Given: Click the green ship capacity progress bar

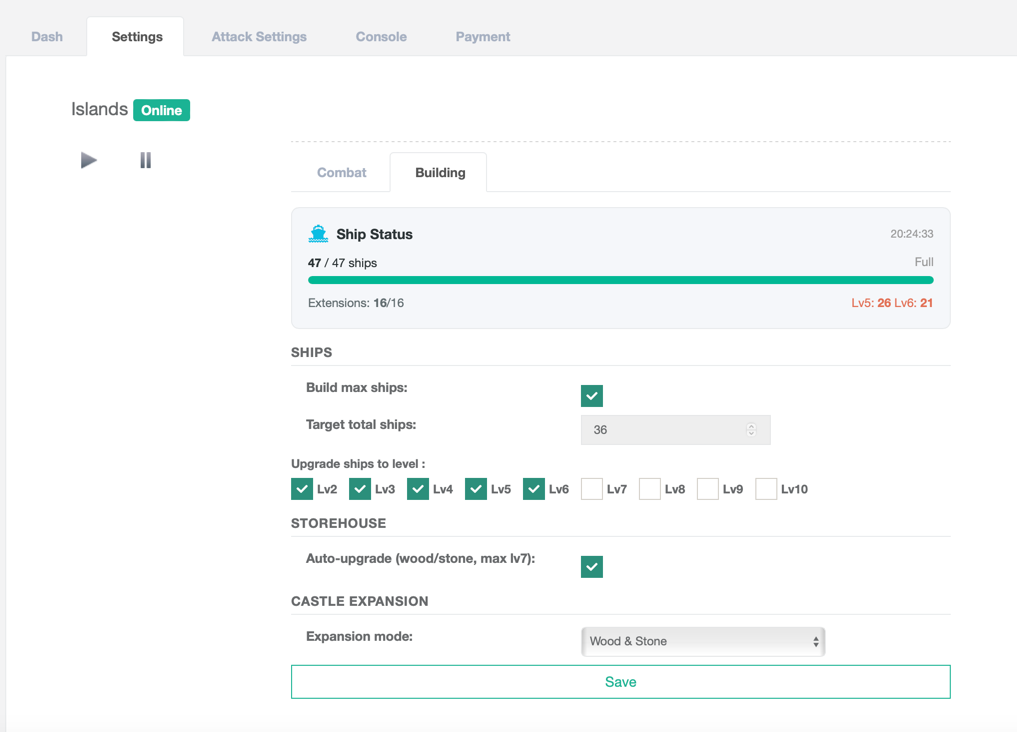Looking at the screenshot, I should coord(620,281).
